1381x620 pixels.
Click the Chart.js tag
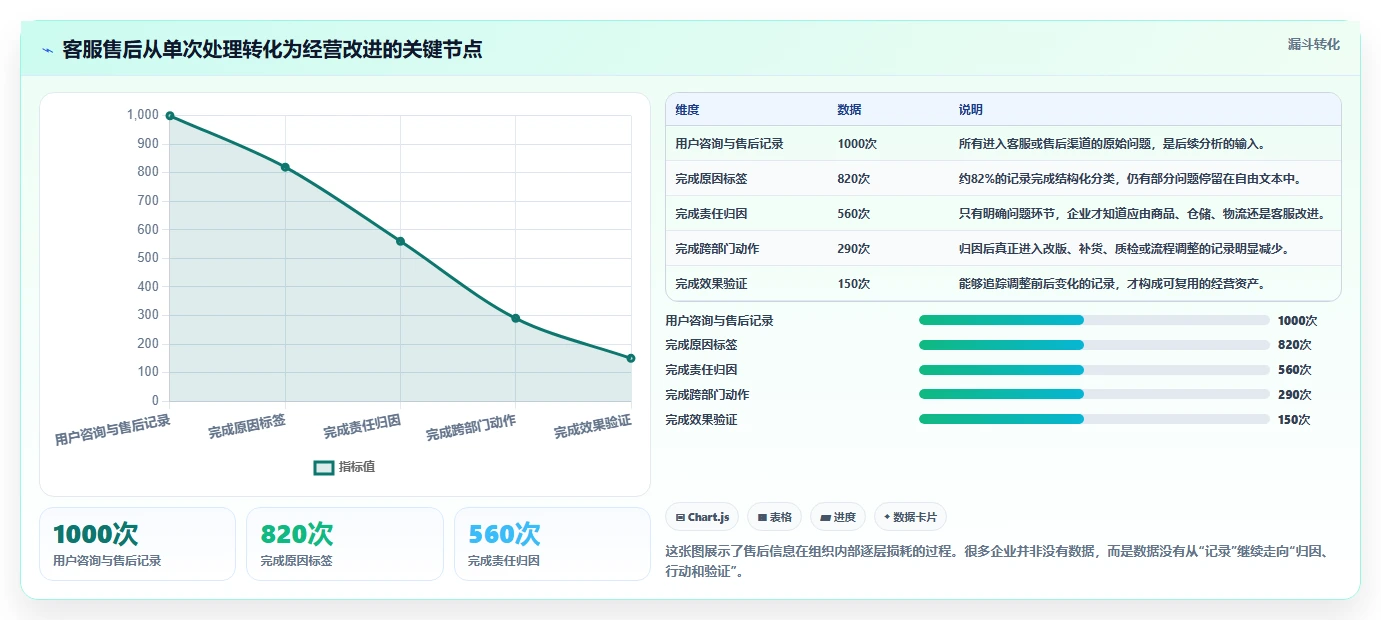703,517
